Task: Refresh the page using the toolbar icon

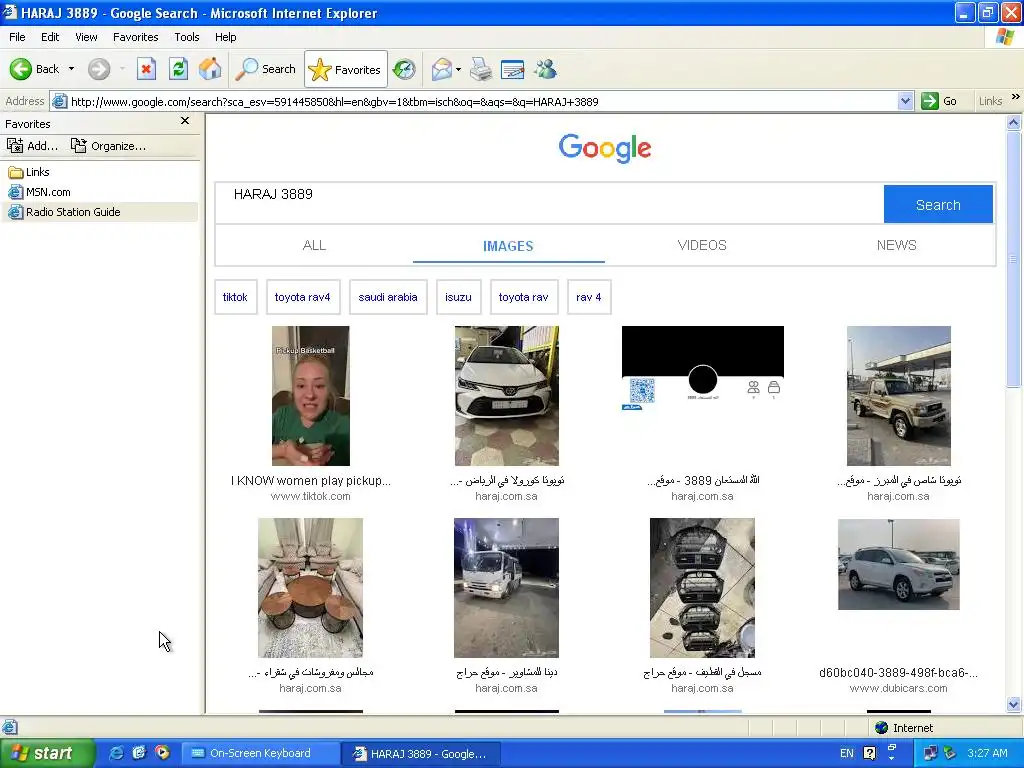Action: coord(178,69)
